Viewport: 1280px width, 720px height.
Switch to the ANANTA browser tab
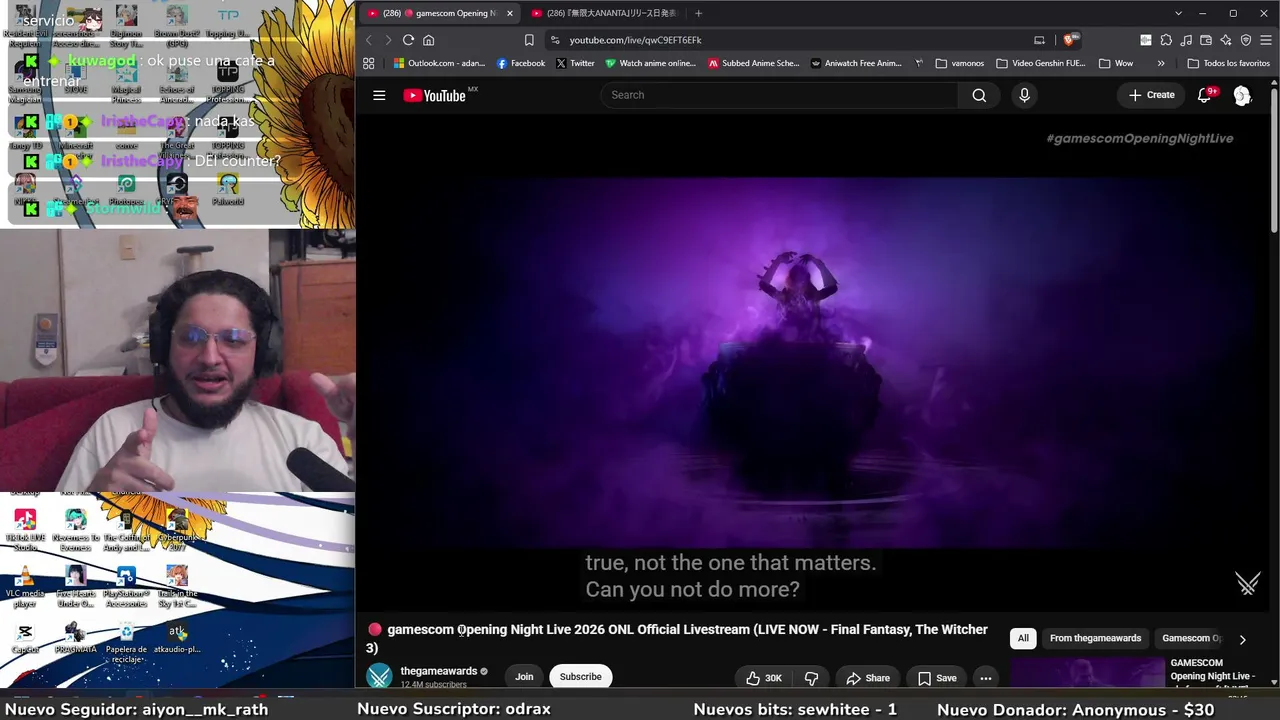point(604,13)
